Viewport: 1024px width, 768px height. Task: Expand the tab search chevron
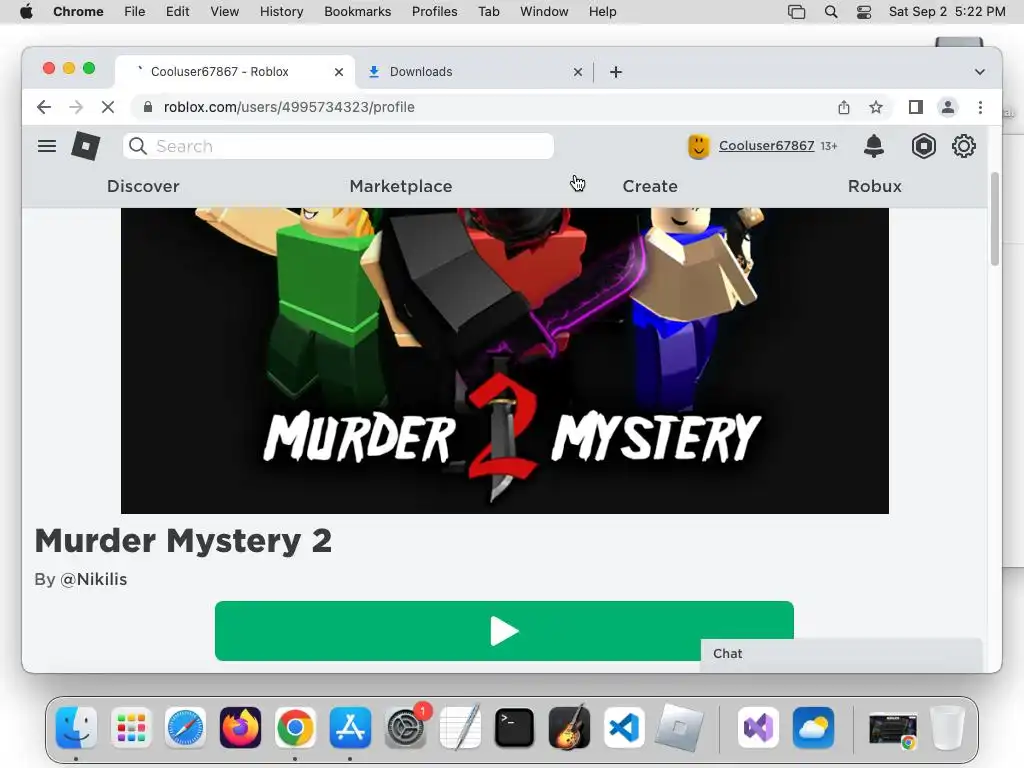pyautogui.click(x=980, y=72)
